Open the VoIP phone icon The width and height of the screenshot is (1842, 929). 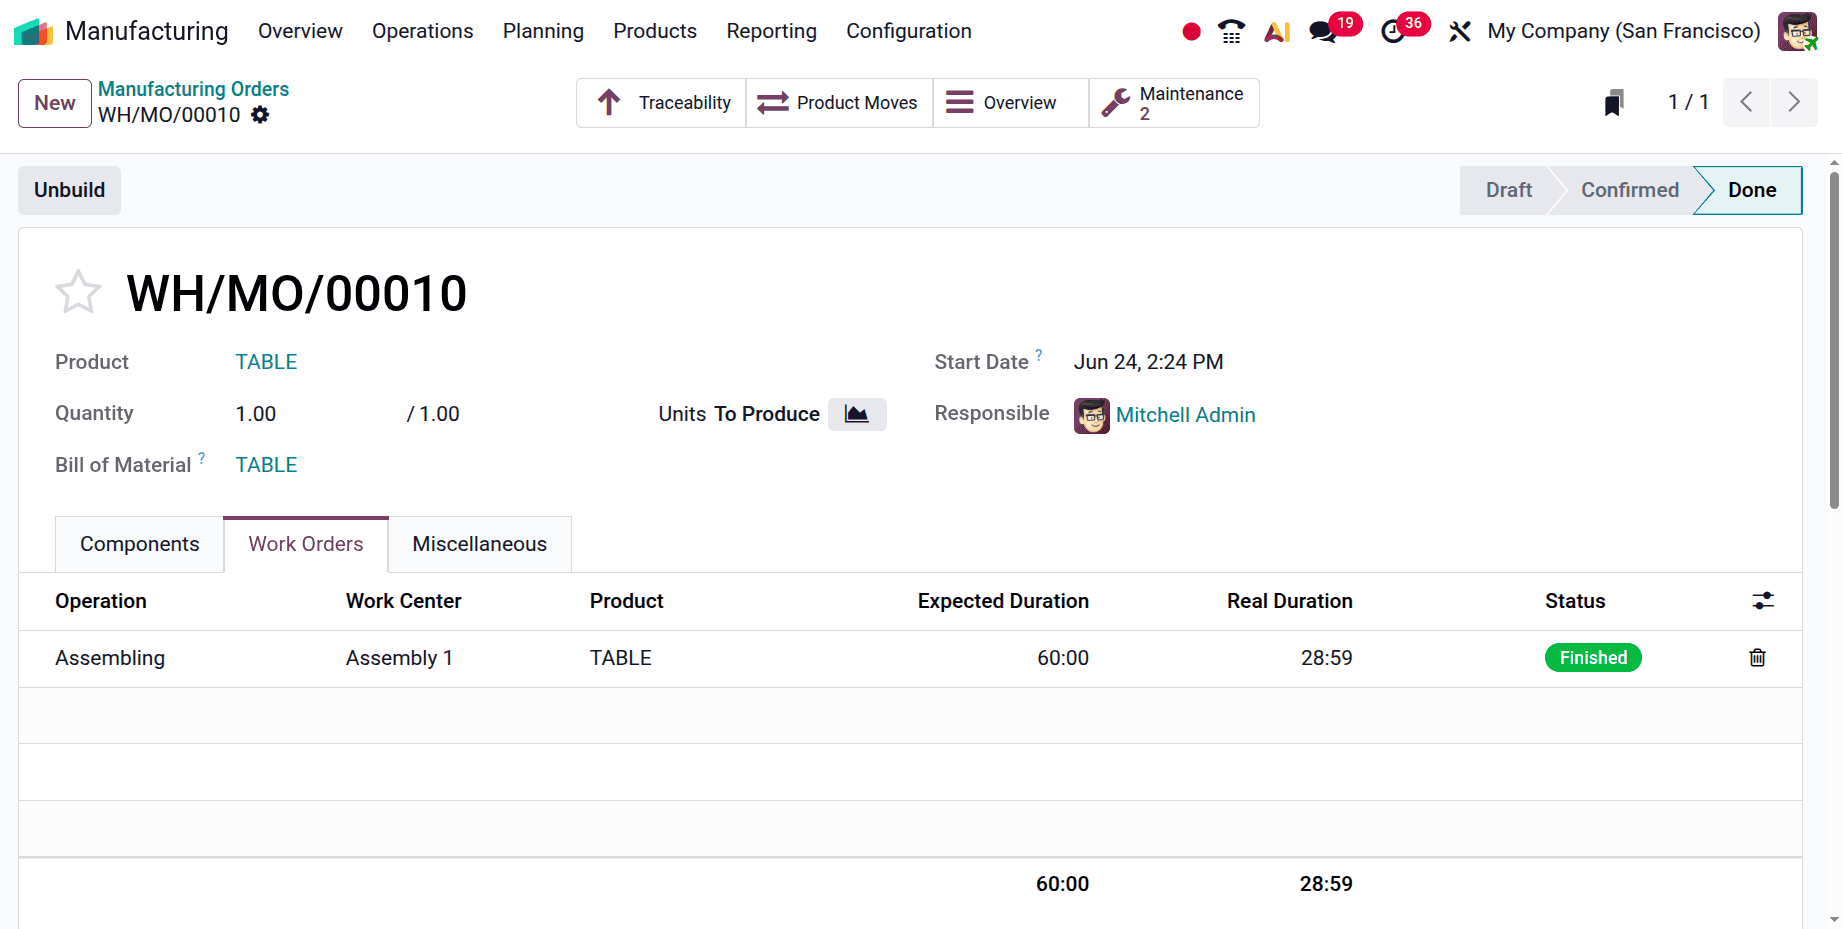(1232, 32)
